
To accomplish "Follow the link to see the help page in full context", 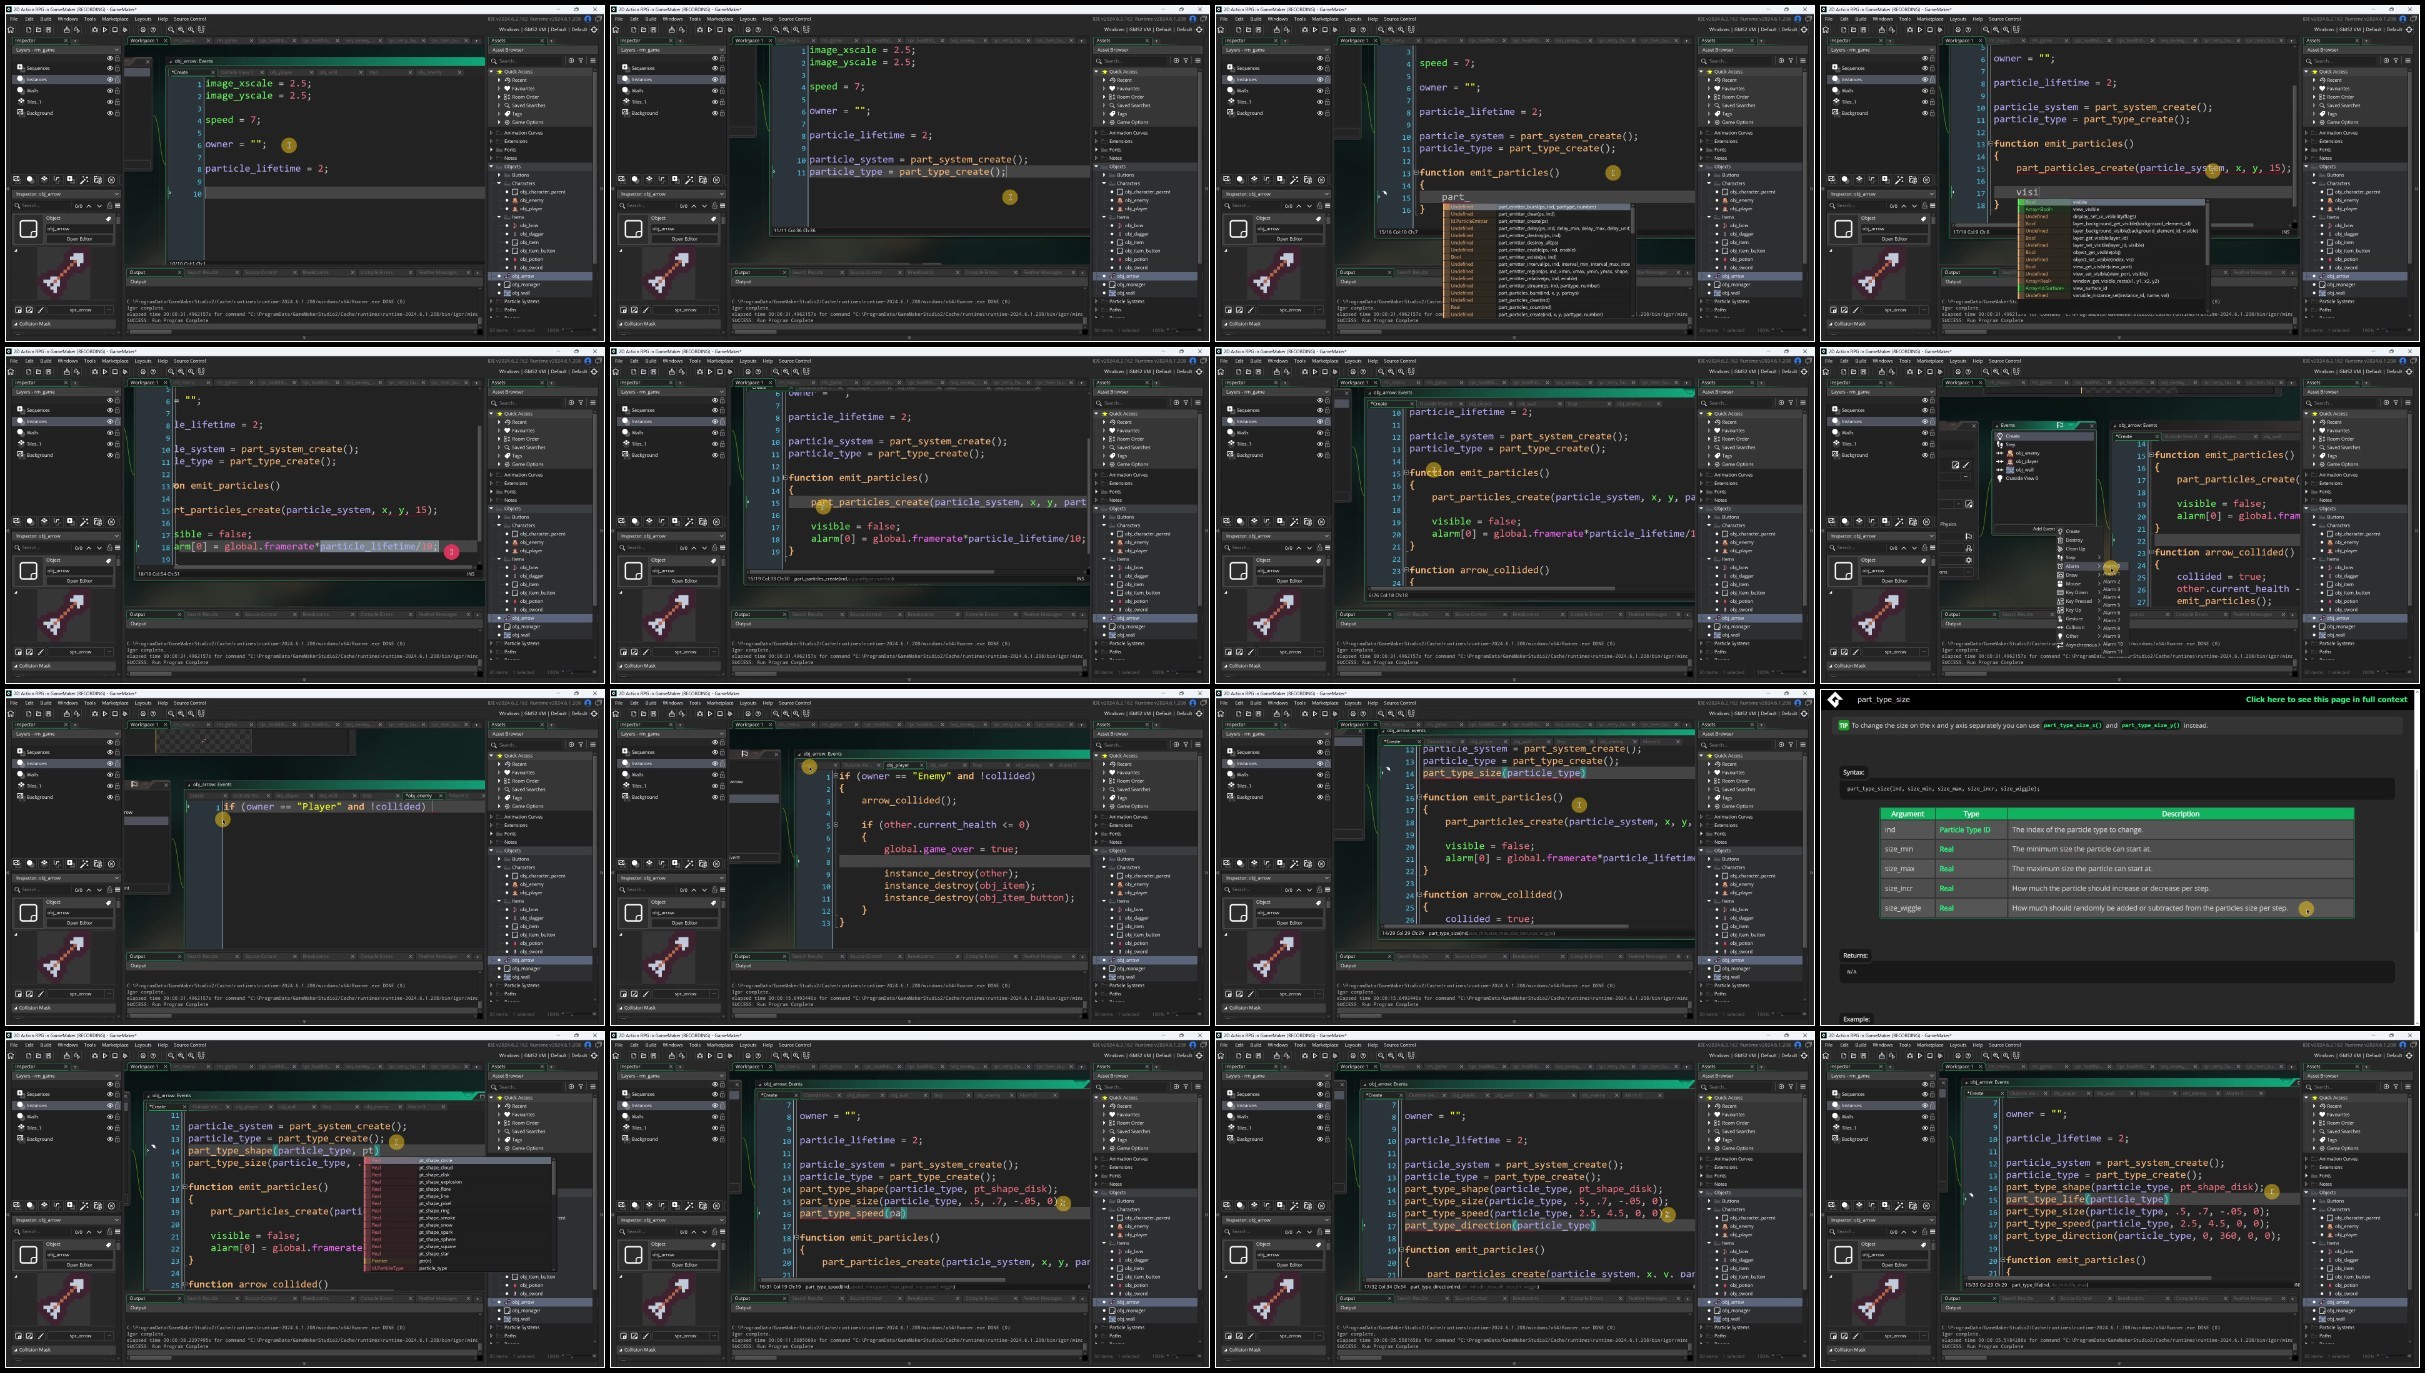I will [2326, 699].
